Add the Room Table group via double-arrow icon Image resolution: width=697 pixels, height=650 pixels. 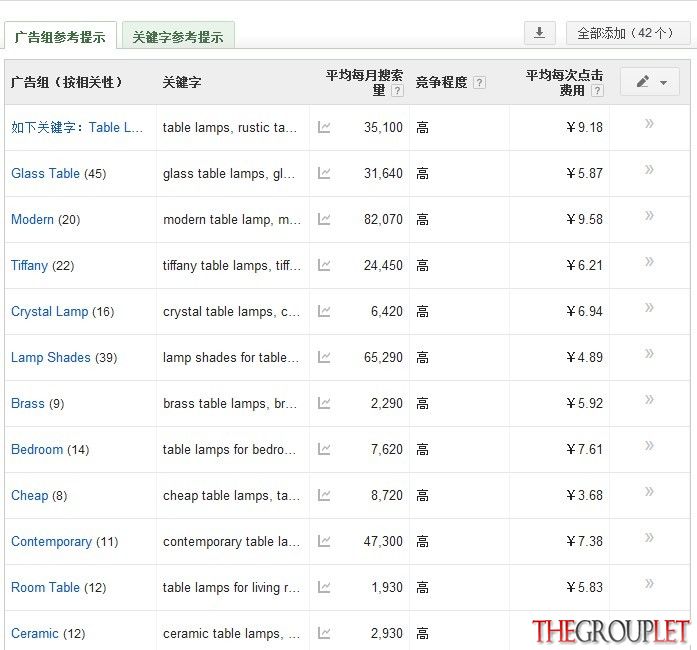point(649,583)
